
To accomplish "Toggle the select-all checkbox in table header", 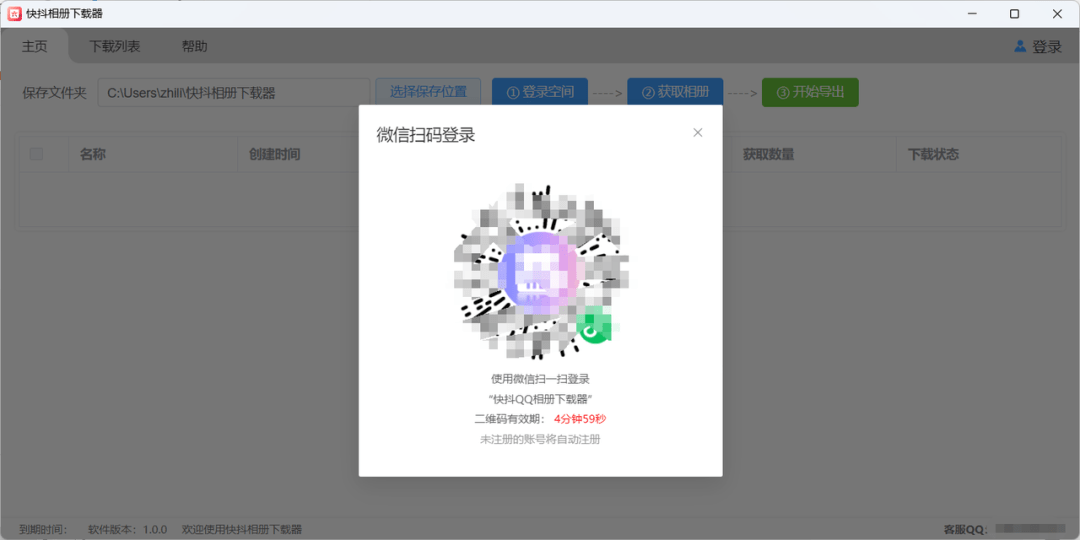I will click(36, 154).
